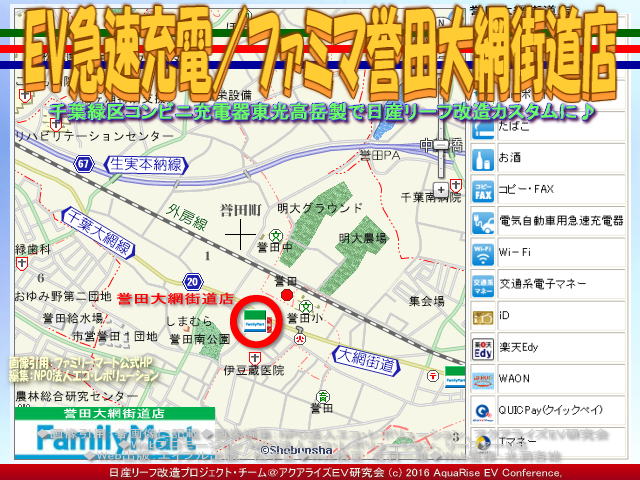
Task: Click the transit e-money service icon
Action: click(483, 286)
